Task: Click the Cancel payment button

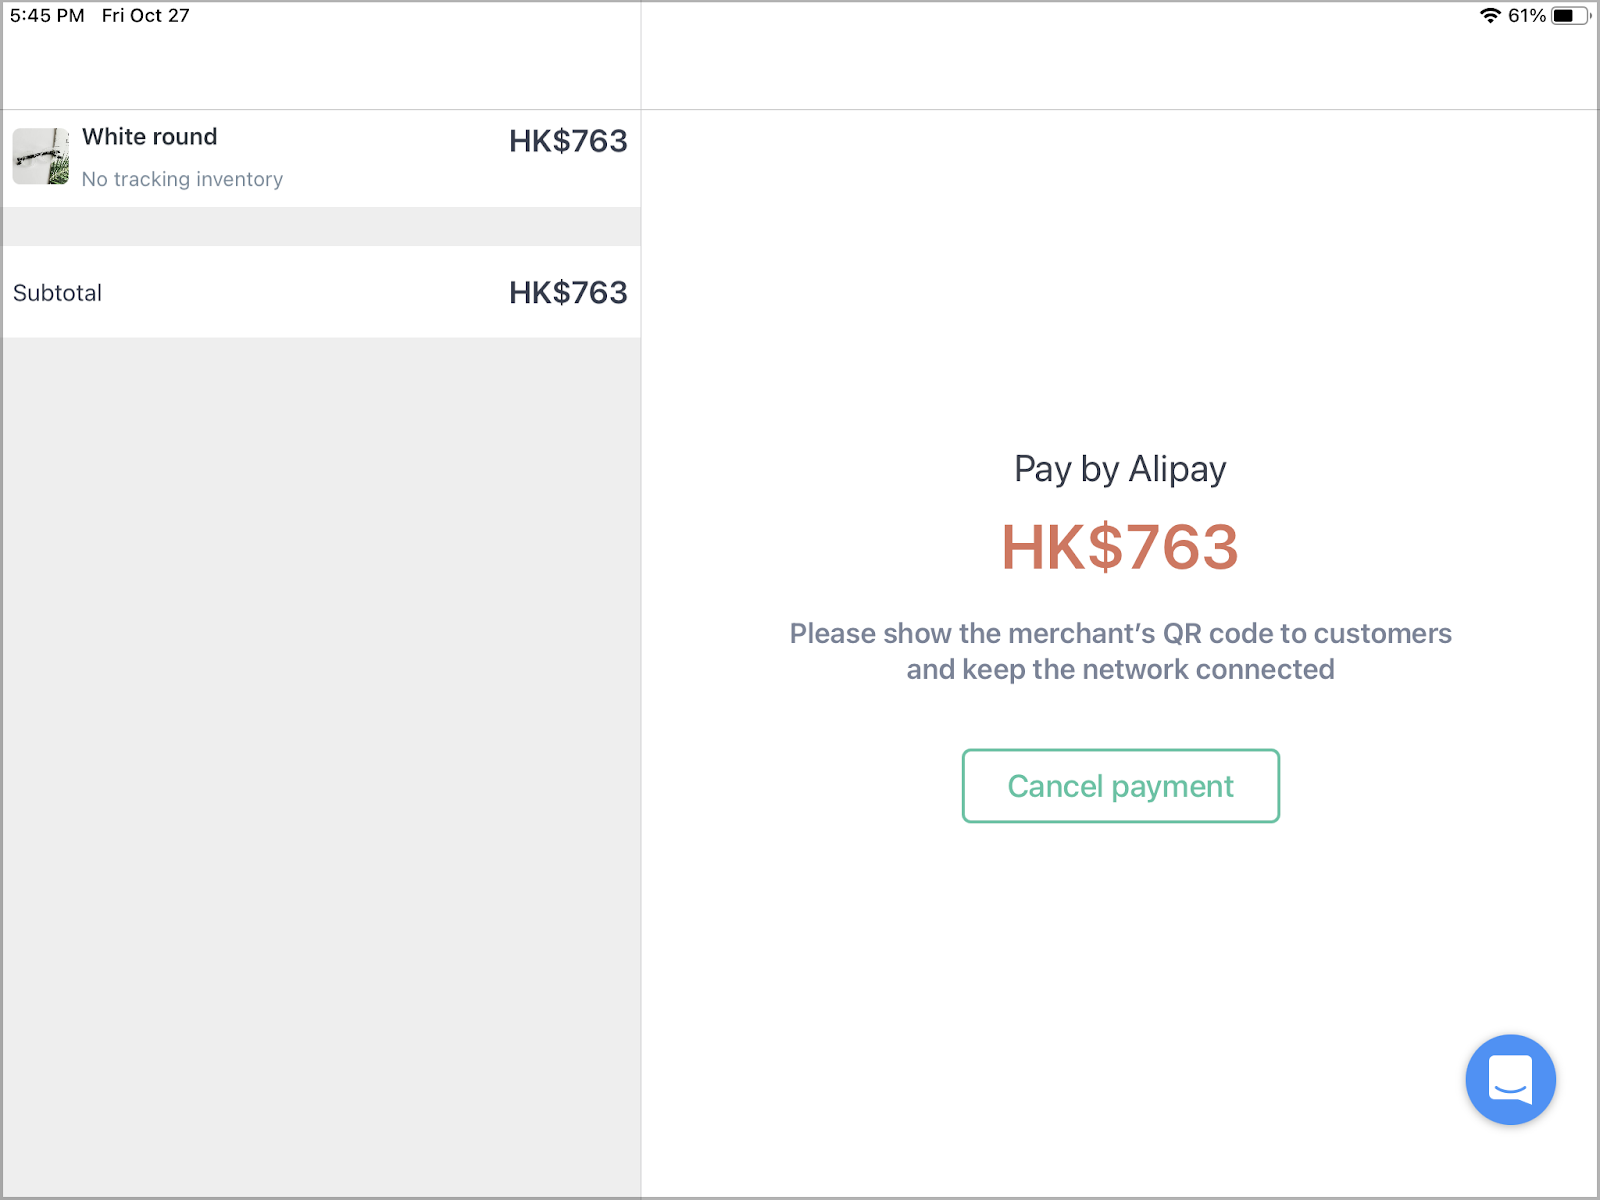Action: (1120, 786)
